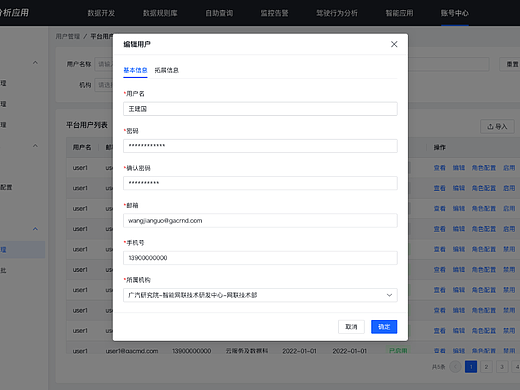Select 账号中心 in the top navigation
This screenshot has height=390, width=520.
(455, 13)
